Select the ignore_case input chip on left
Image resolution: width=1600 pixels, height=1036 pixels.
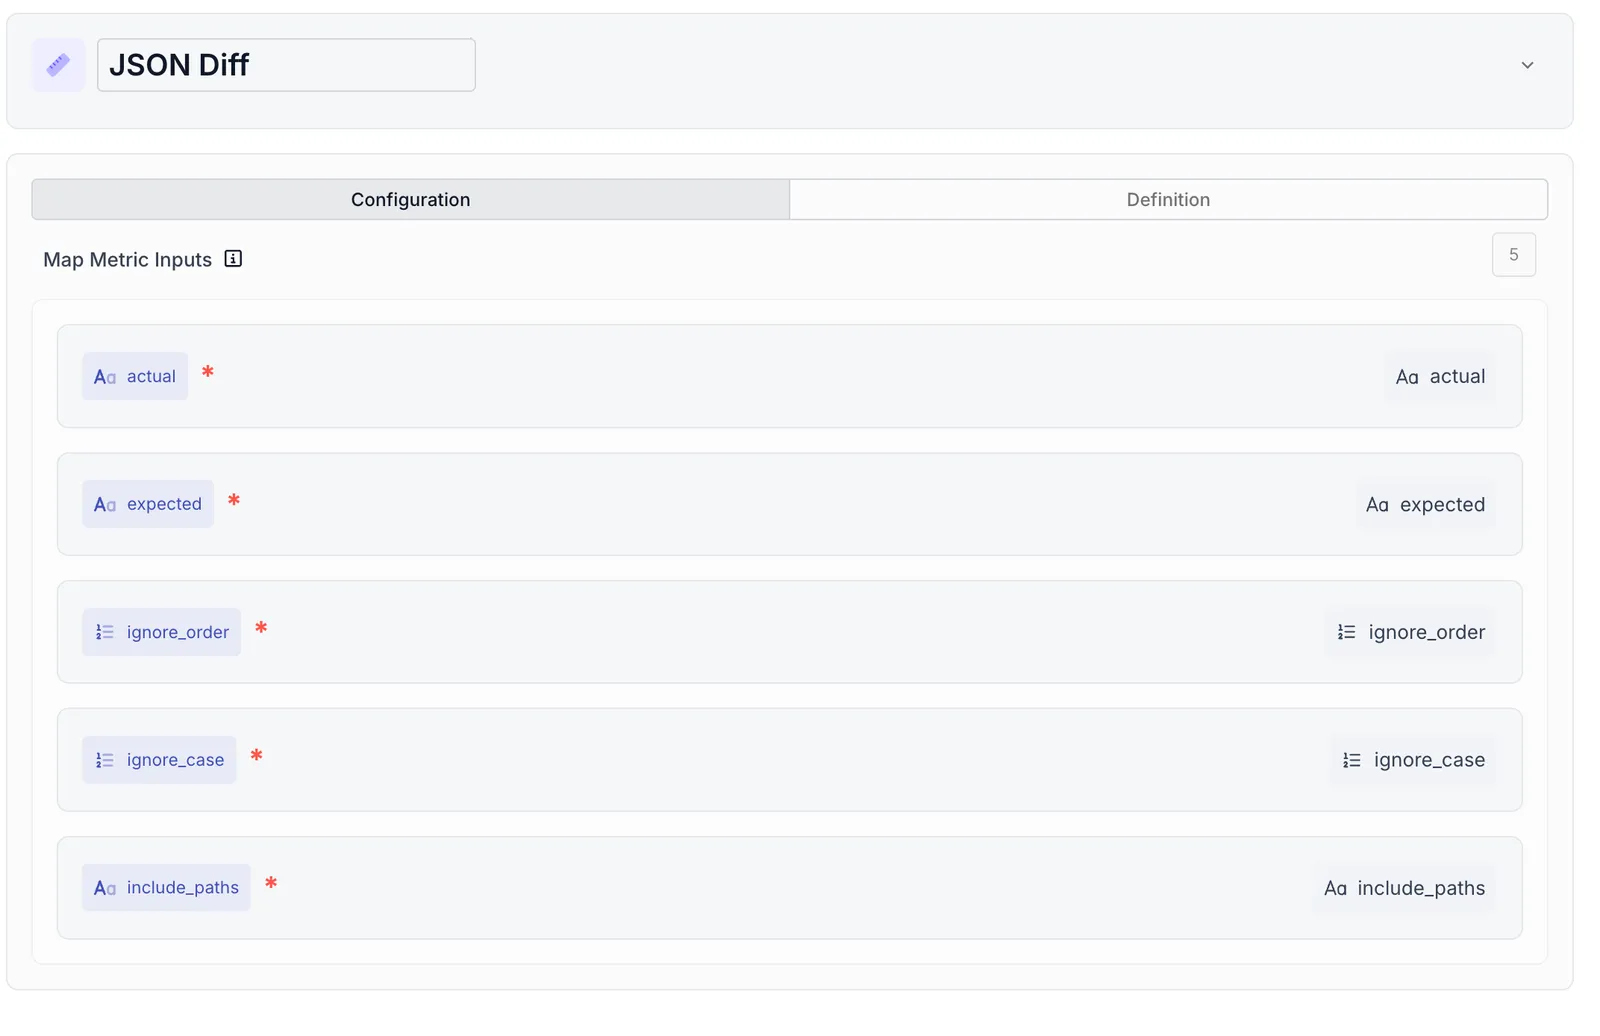(x=159, y=760)
